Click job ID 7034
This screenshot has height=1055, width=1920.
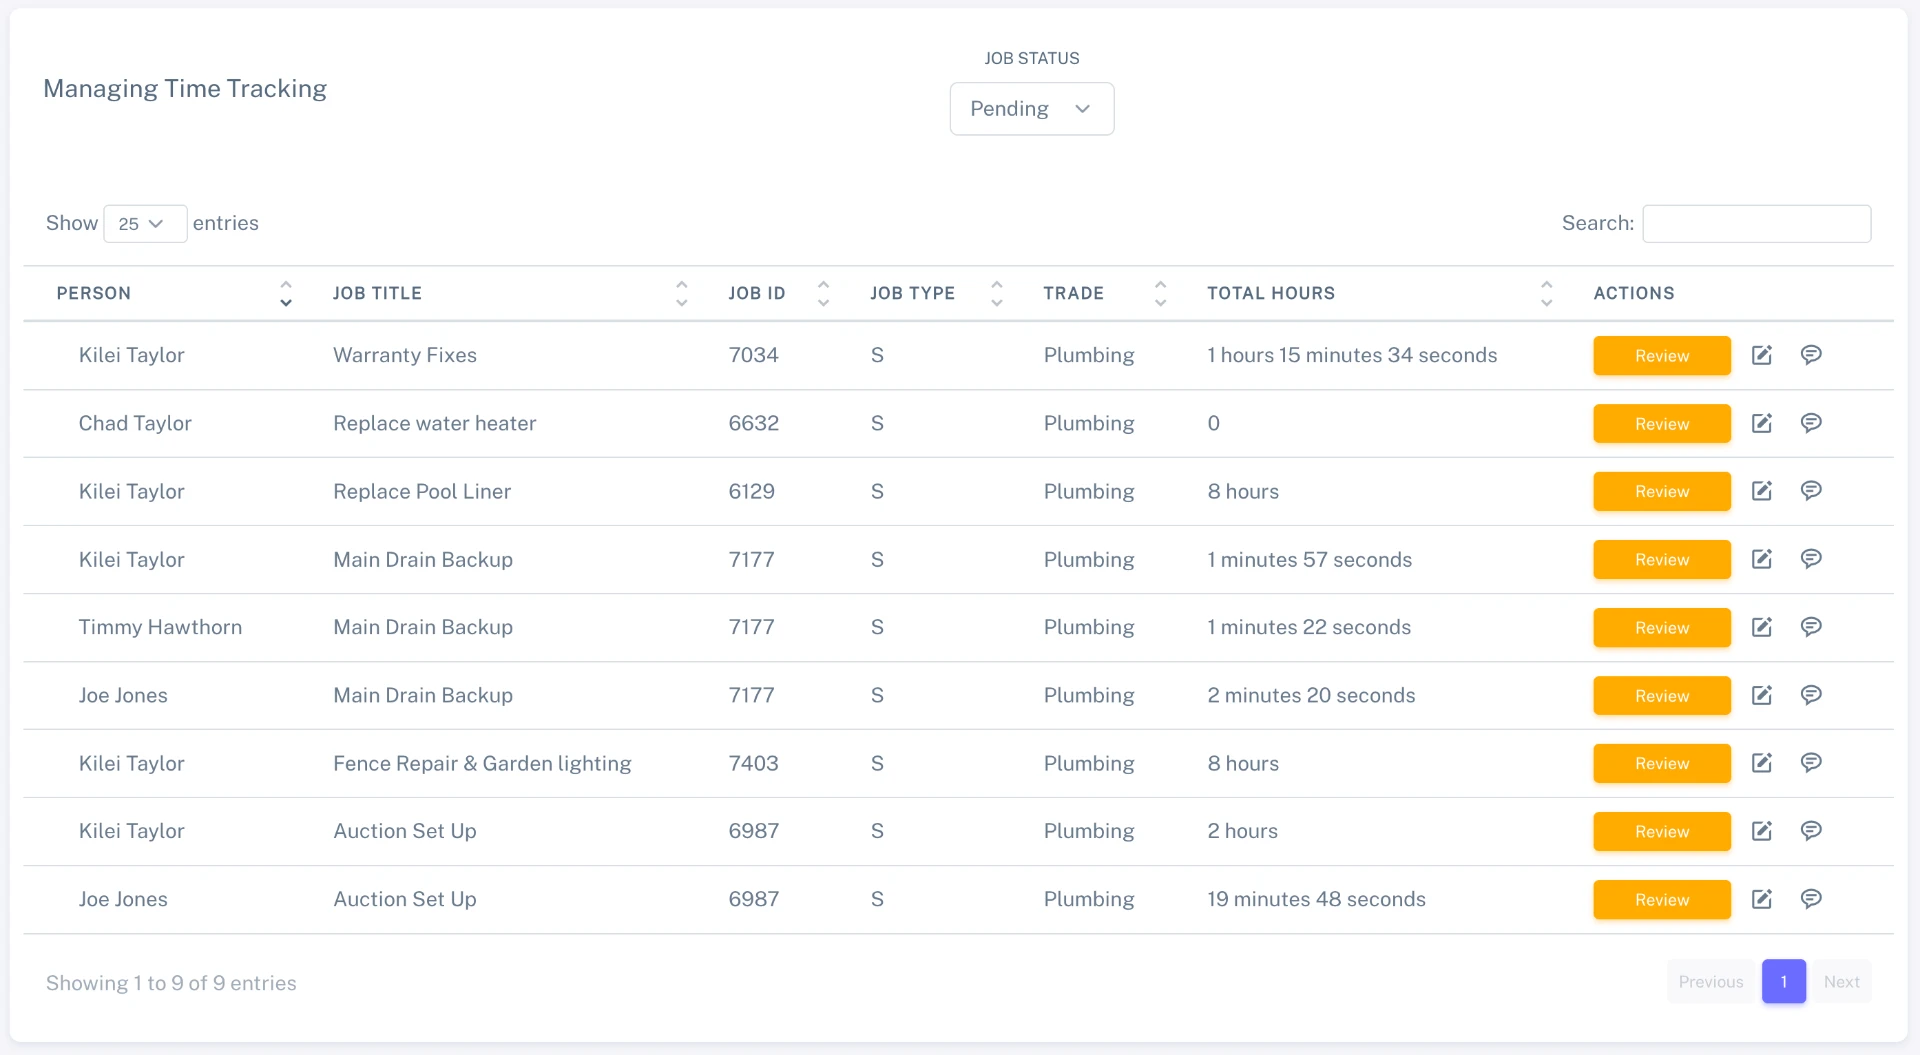pyautogui.click(x=753, y=355)
